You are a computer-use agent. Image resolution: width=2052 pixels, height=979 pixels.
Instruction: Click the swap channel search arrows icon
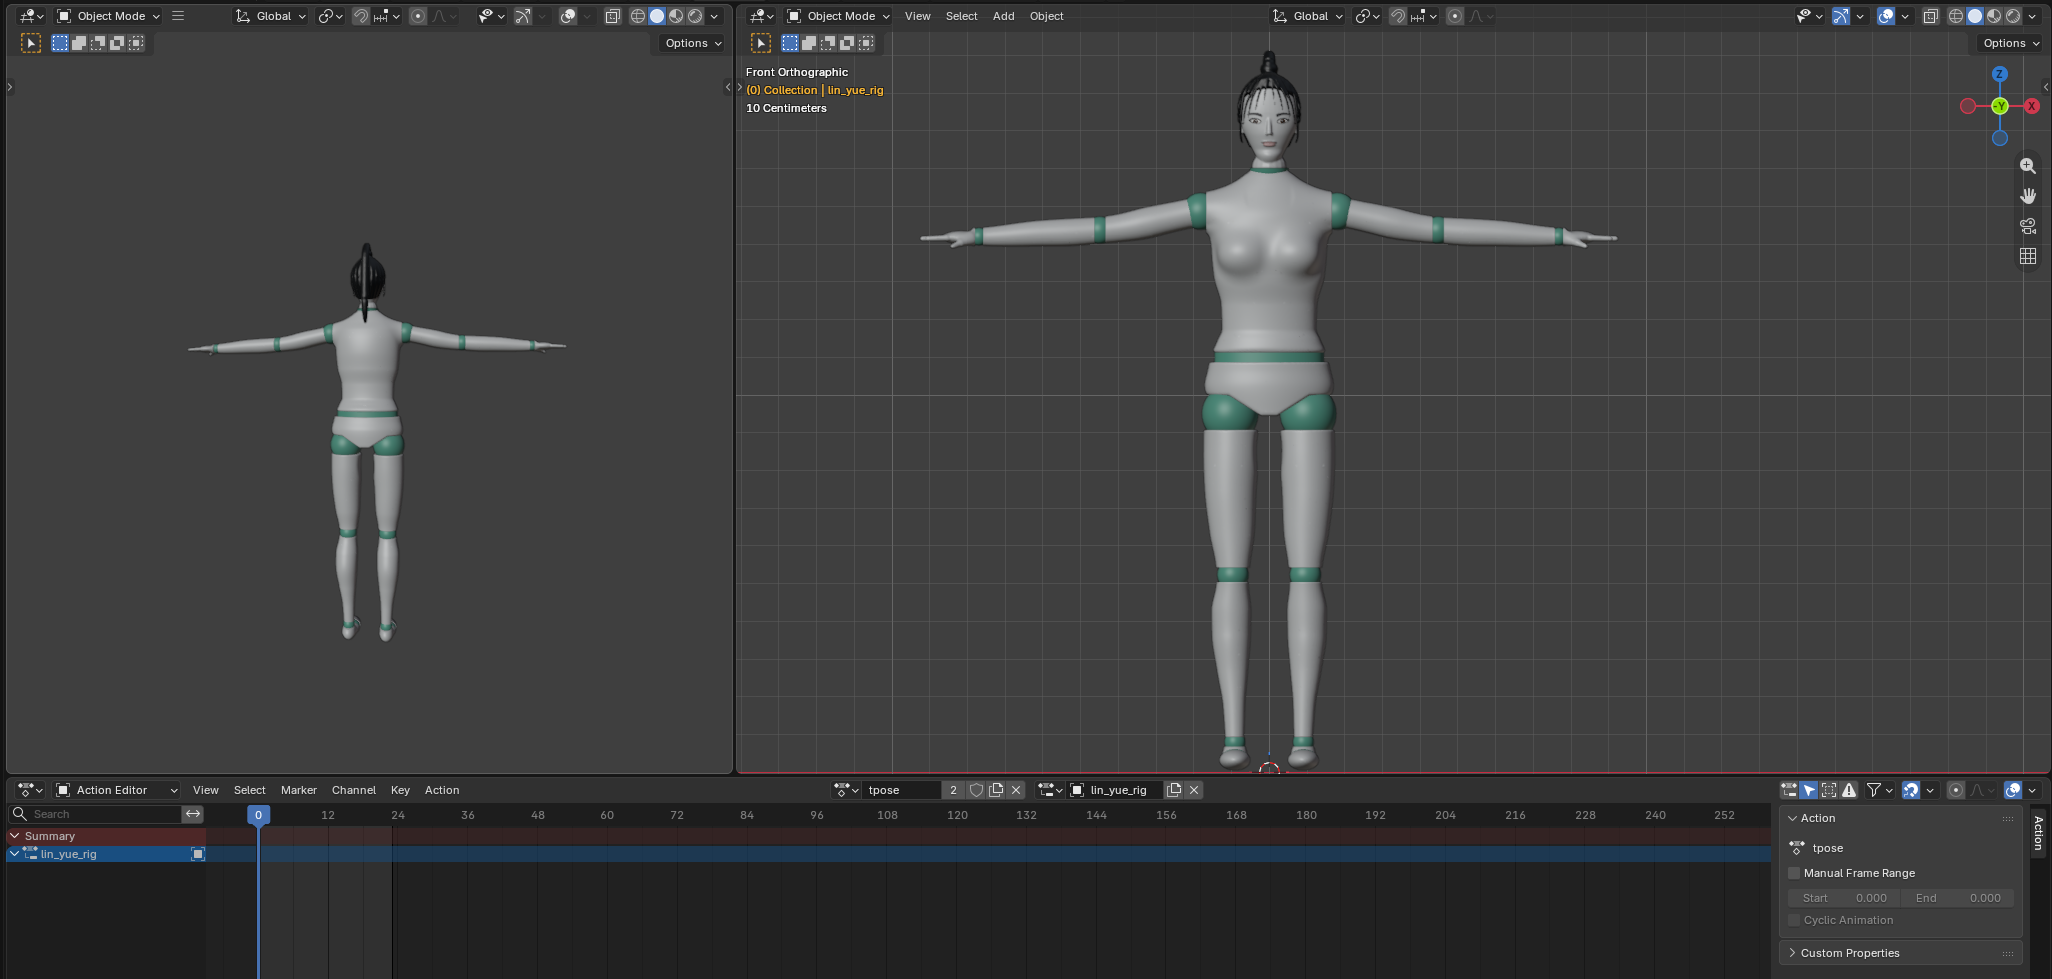click(193, 814)
